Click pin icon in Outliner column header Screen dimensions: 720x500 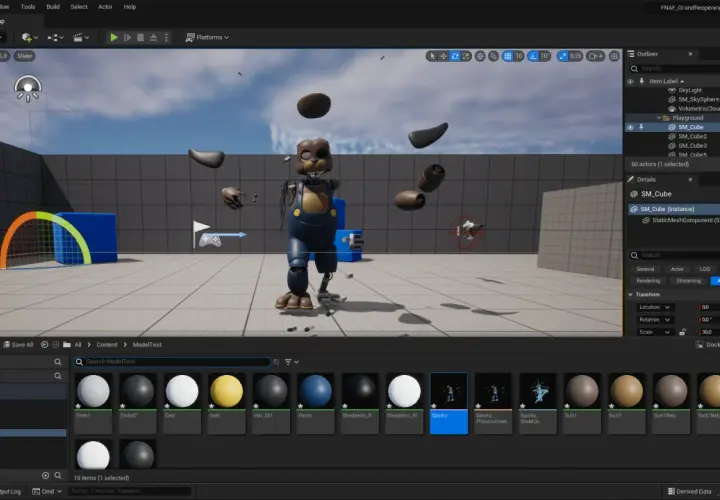(x=641, y=81)
